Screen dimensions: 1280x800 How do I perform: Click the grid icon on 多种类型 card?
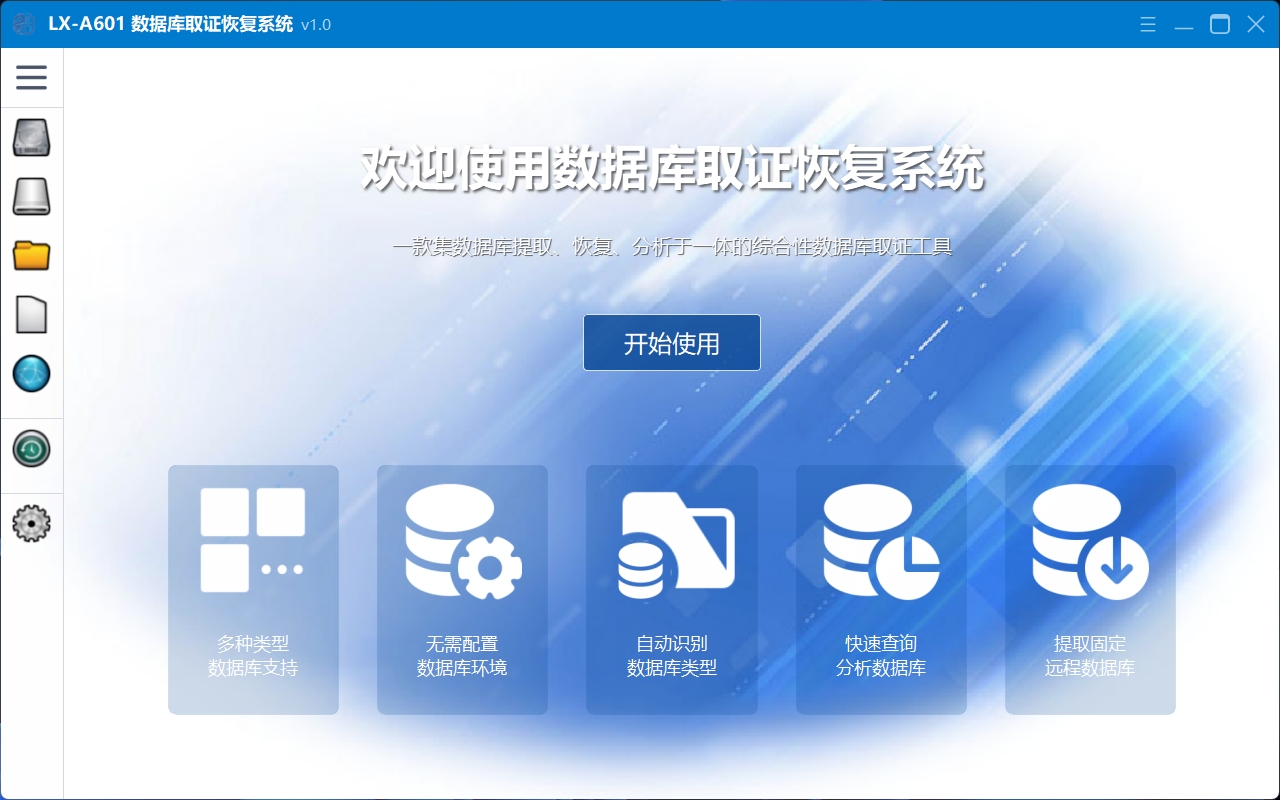(x=253, y=540)
